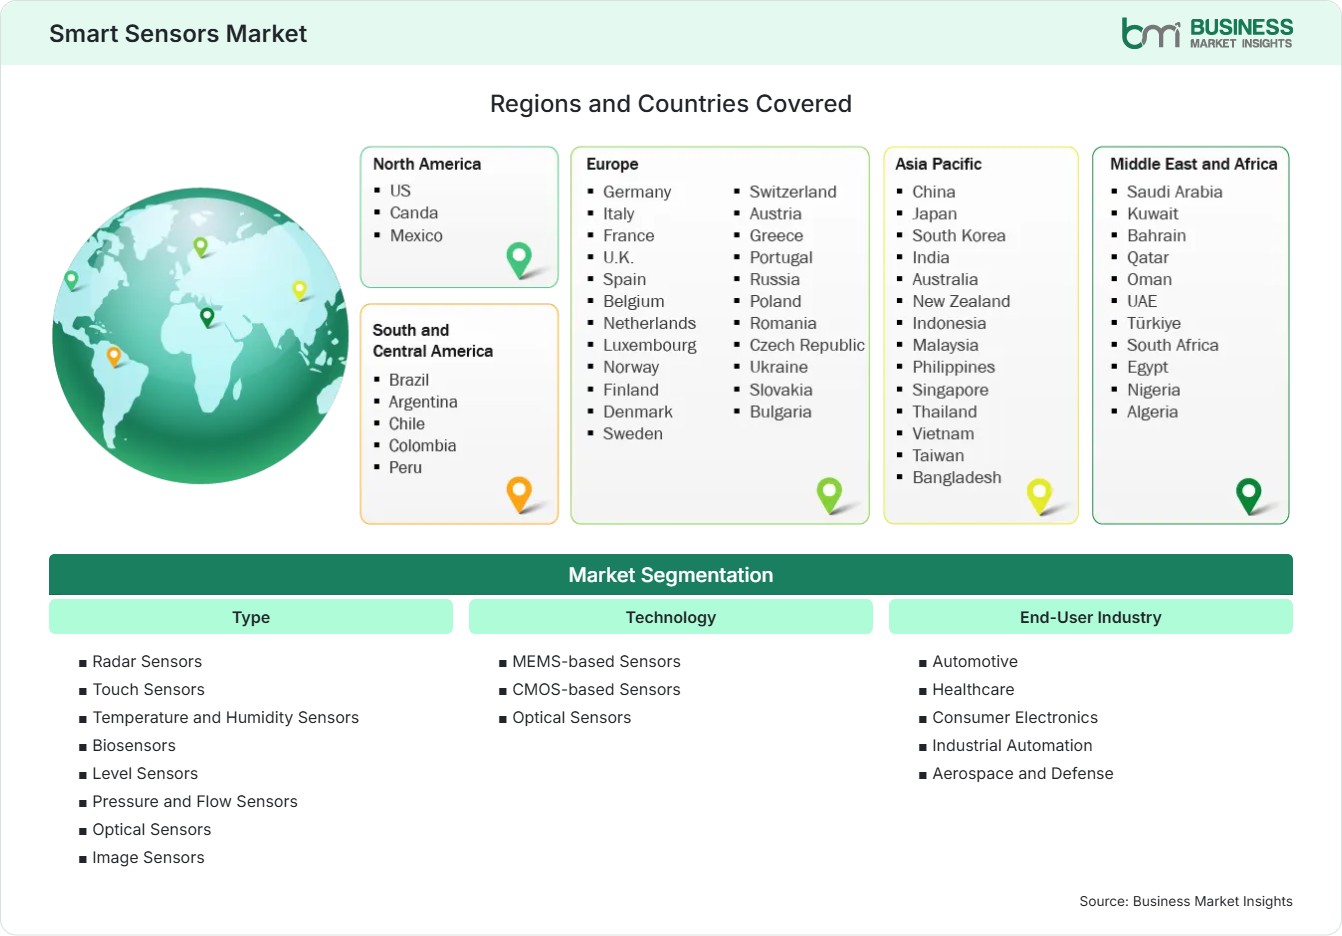Click Mexico in the North America list
Image resolution: width=1342 pixels, height=936 pixels.
(x=416, y=236)
